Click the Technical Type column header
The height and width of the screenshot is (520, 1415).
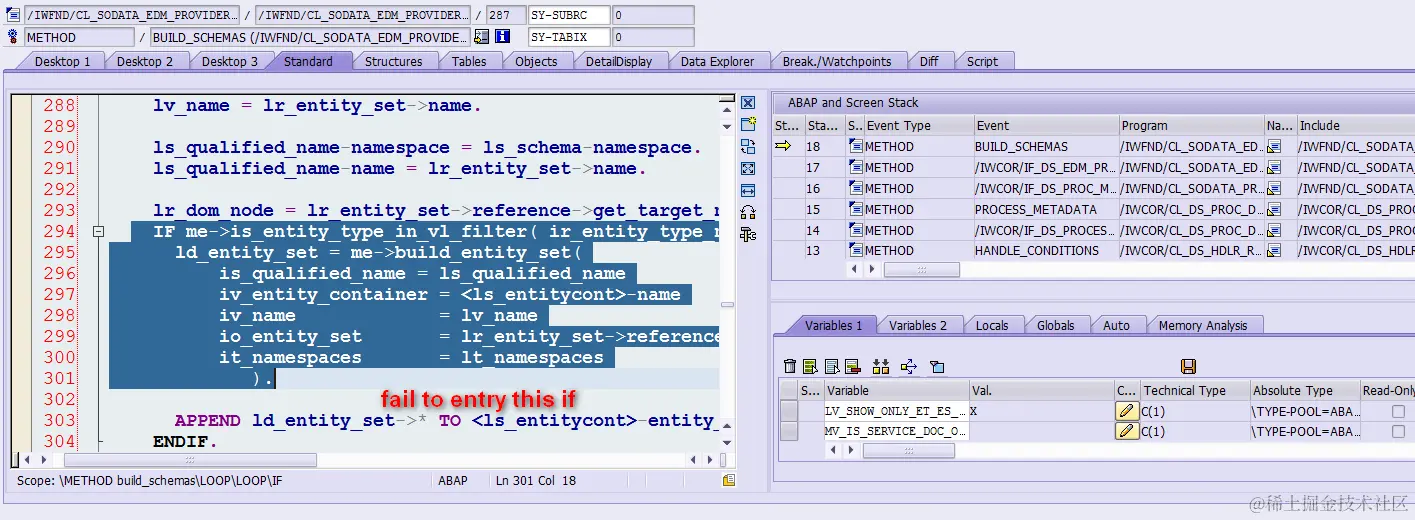1195,391
